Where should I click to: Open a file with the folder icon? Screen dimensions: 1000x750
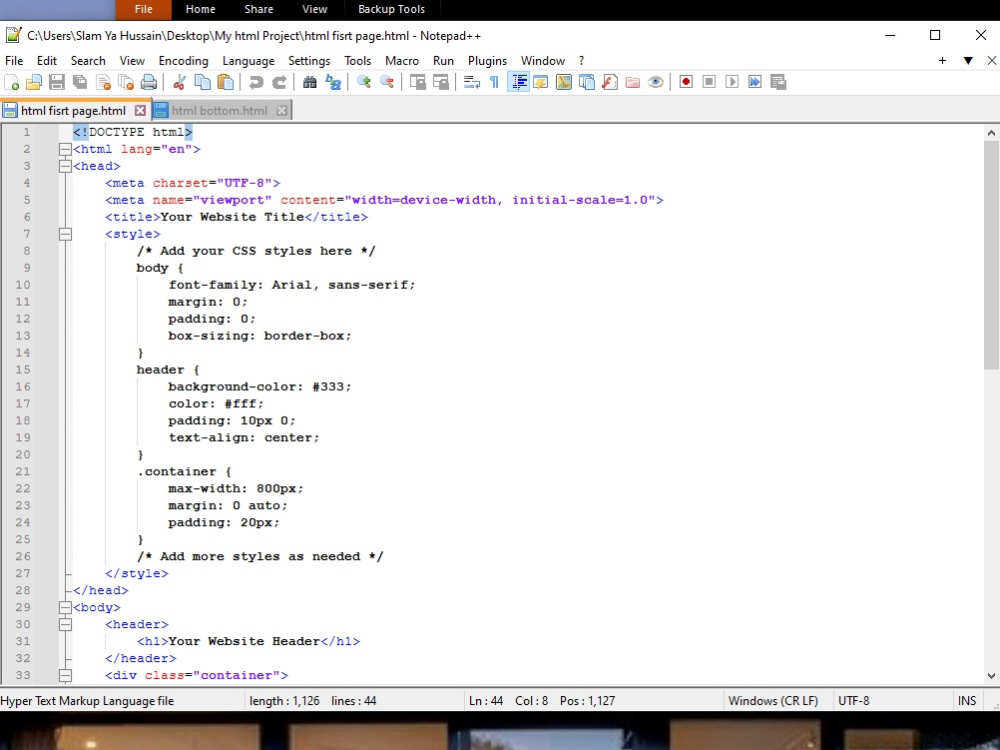click(34, 82)
